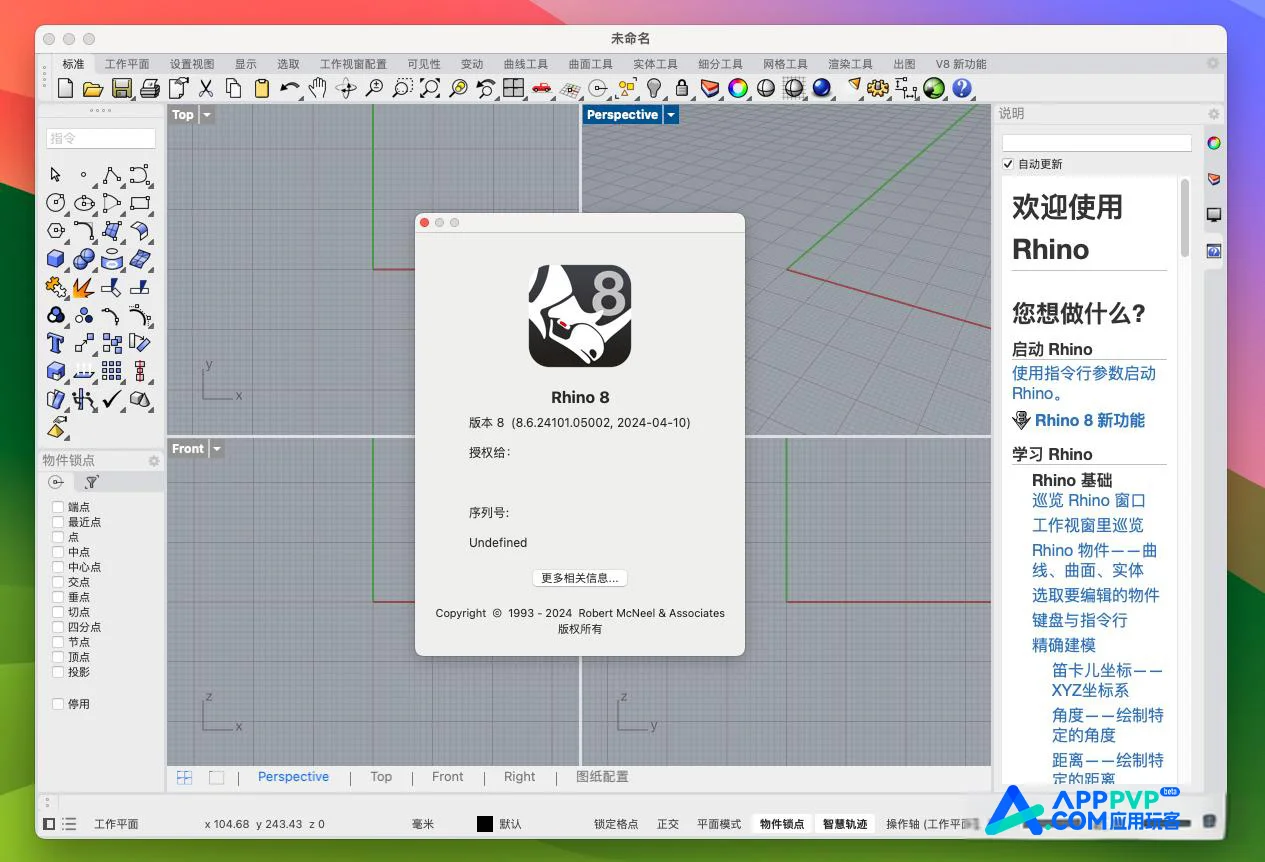Select the Right viewport tab at bottom

519,777
